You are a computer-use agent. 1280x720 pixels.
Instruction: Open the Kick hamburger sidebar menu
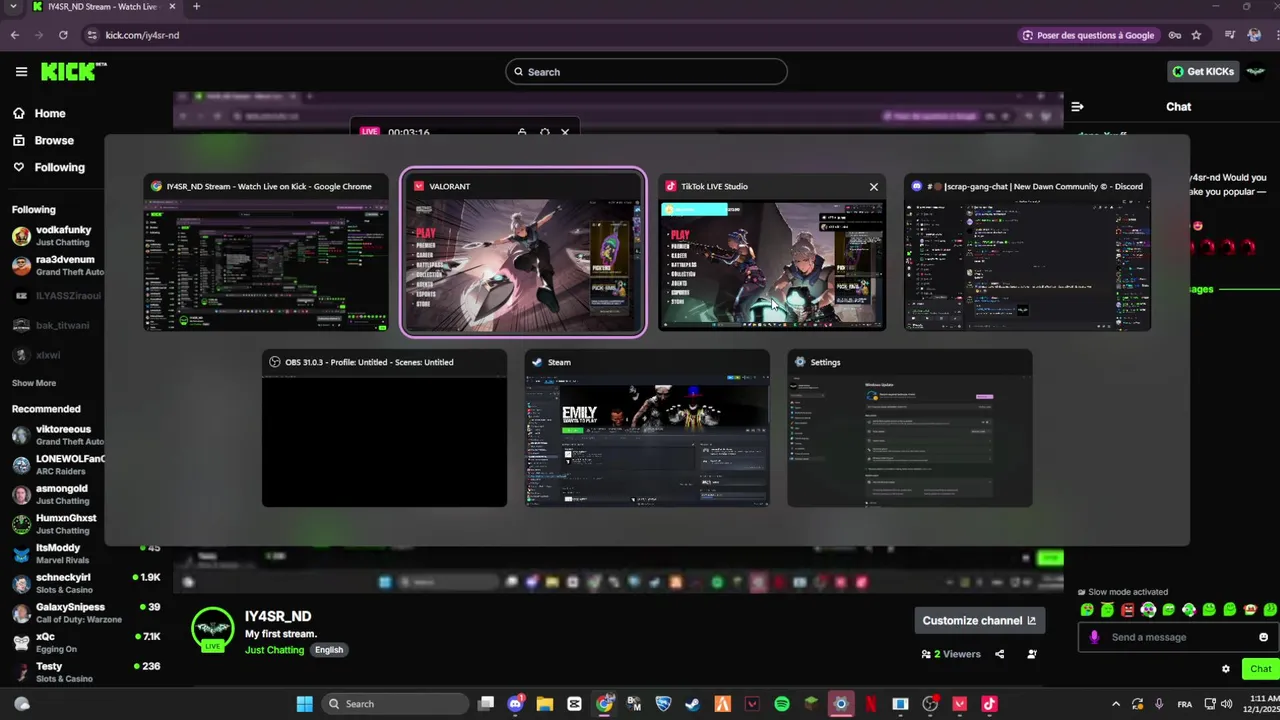21,72
